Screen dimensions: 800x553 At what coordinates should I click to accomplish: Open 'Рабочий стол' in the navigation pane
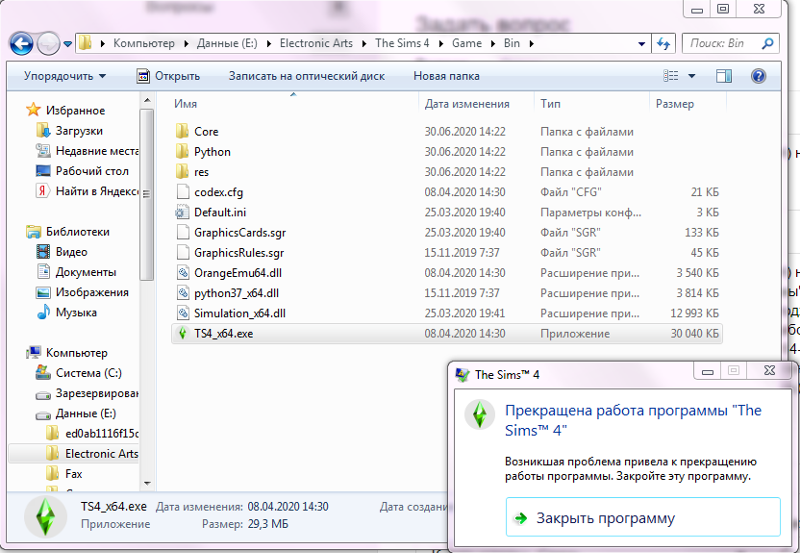[x=82, y=171]
